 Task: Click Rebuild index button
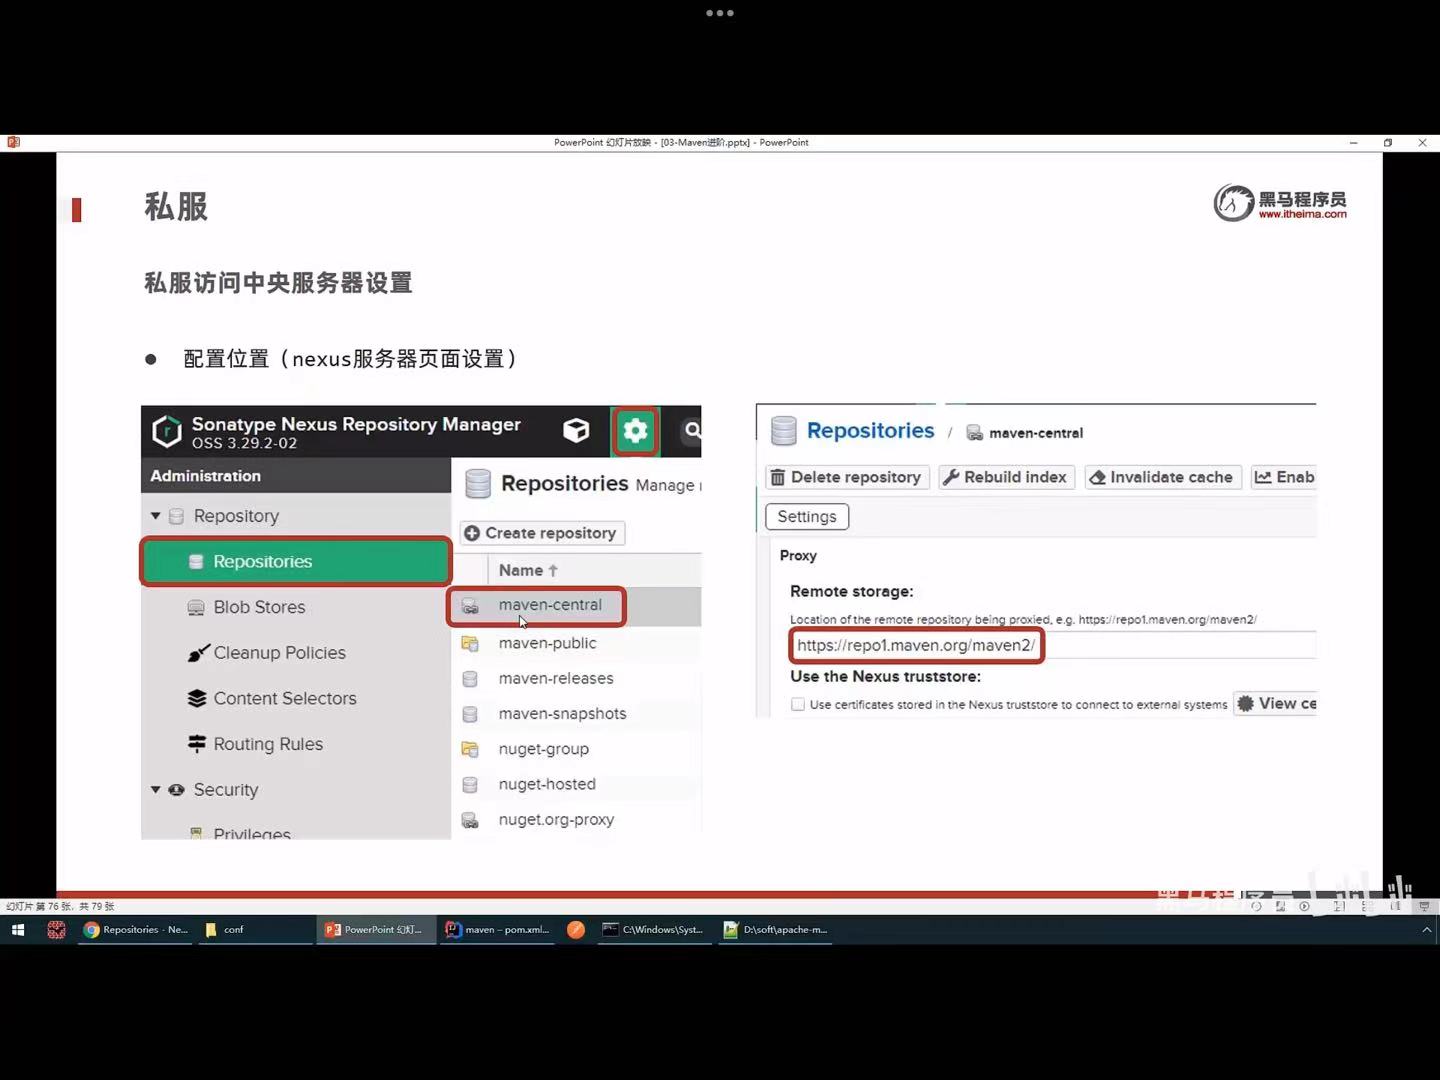point(1007,477)
